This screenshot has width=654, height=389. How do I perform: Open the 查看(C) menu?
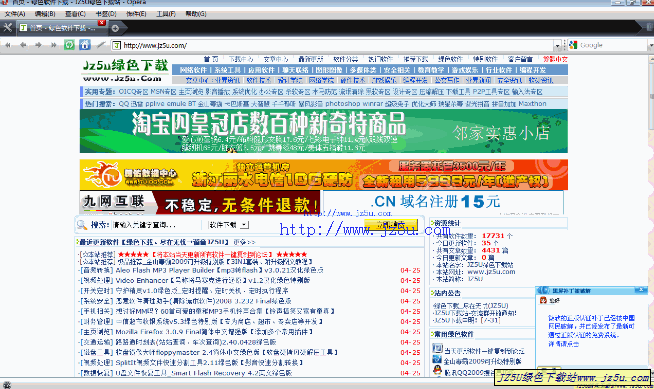click(75, 14)
